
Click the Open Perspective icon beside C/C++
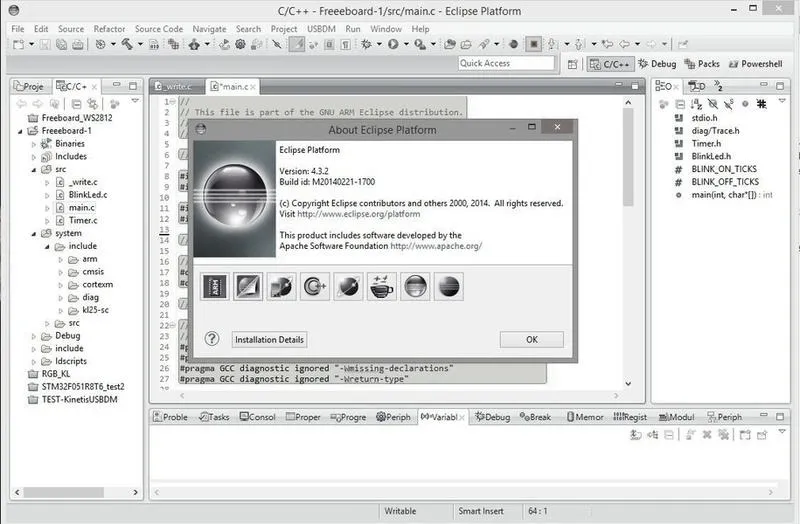point(572,64)
